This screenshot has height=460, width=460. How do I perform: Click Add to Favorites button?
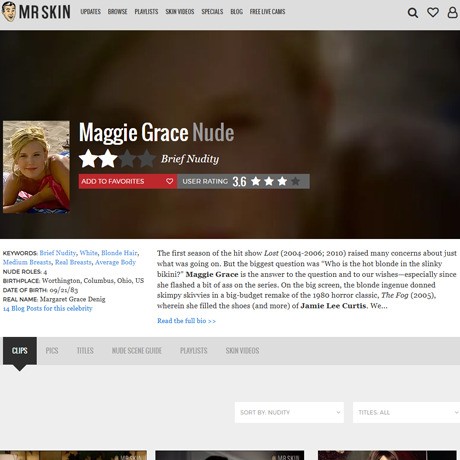coord(128,181)
